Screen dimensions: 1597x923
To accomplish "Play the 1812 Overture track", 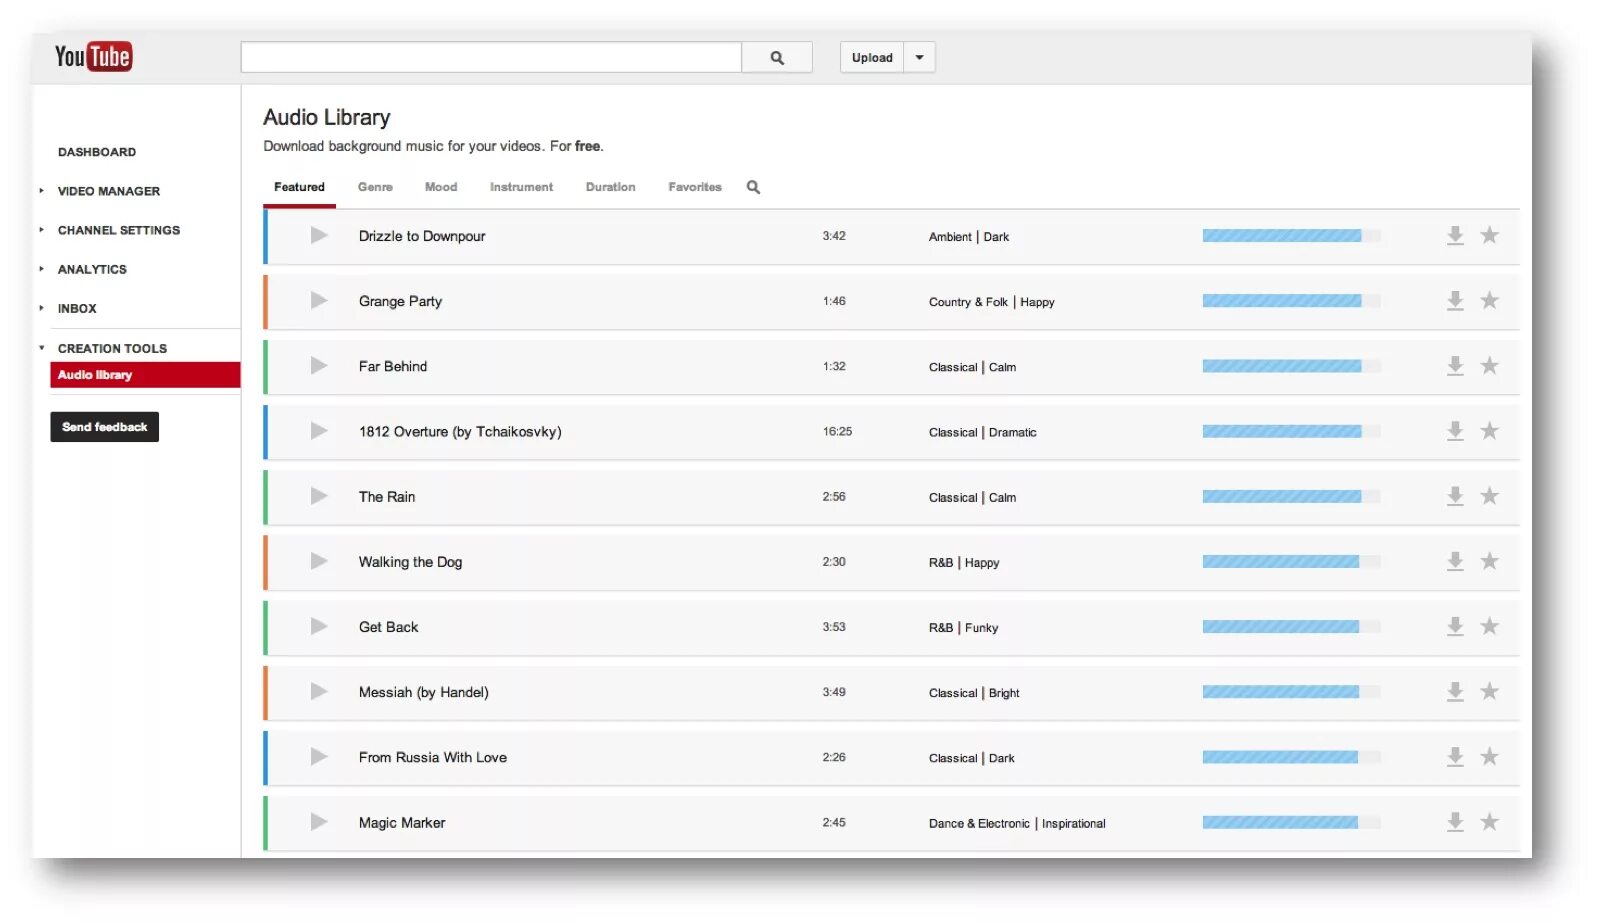I will (x=319, y=431).
